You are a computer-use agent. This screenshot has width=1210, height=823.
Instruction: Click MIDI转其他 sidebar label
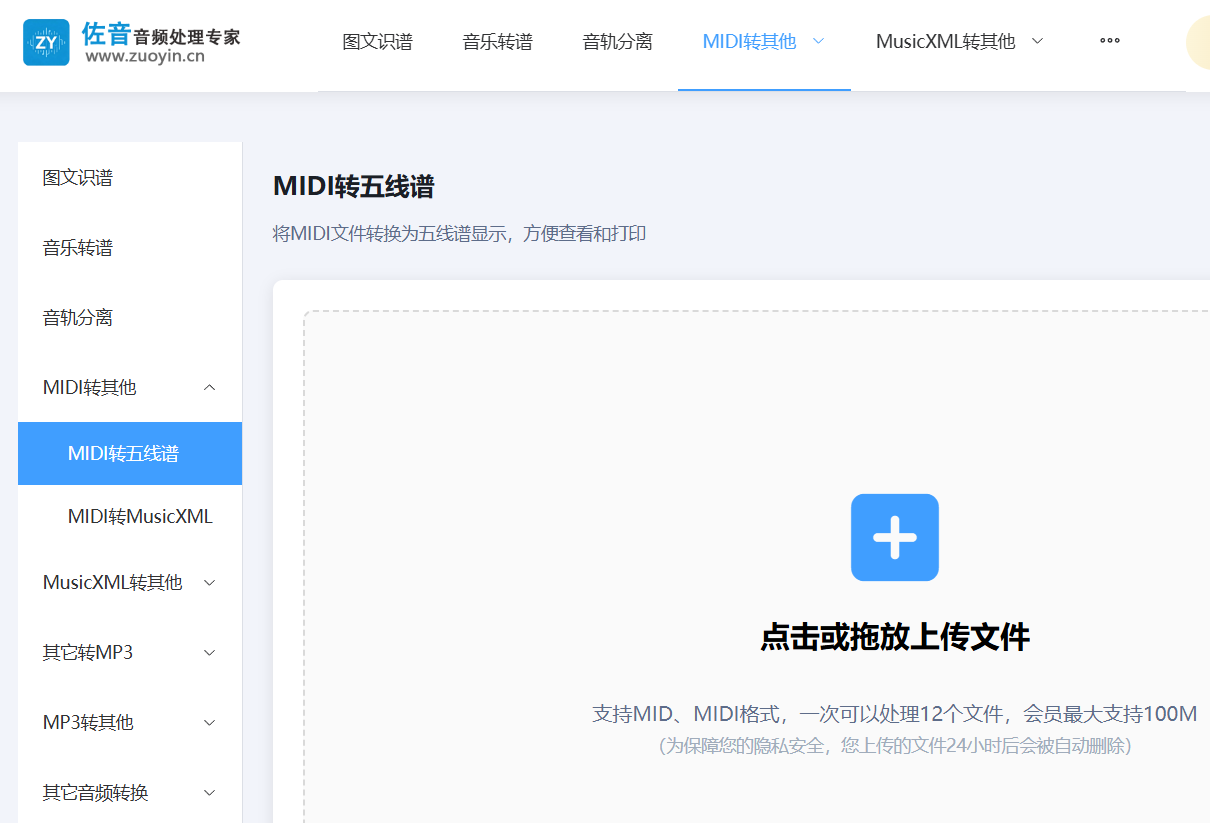click(89, 387)
